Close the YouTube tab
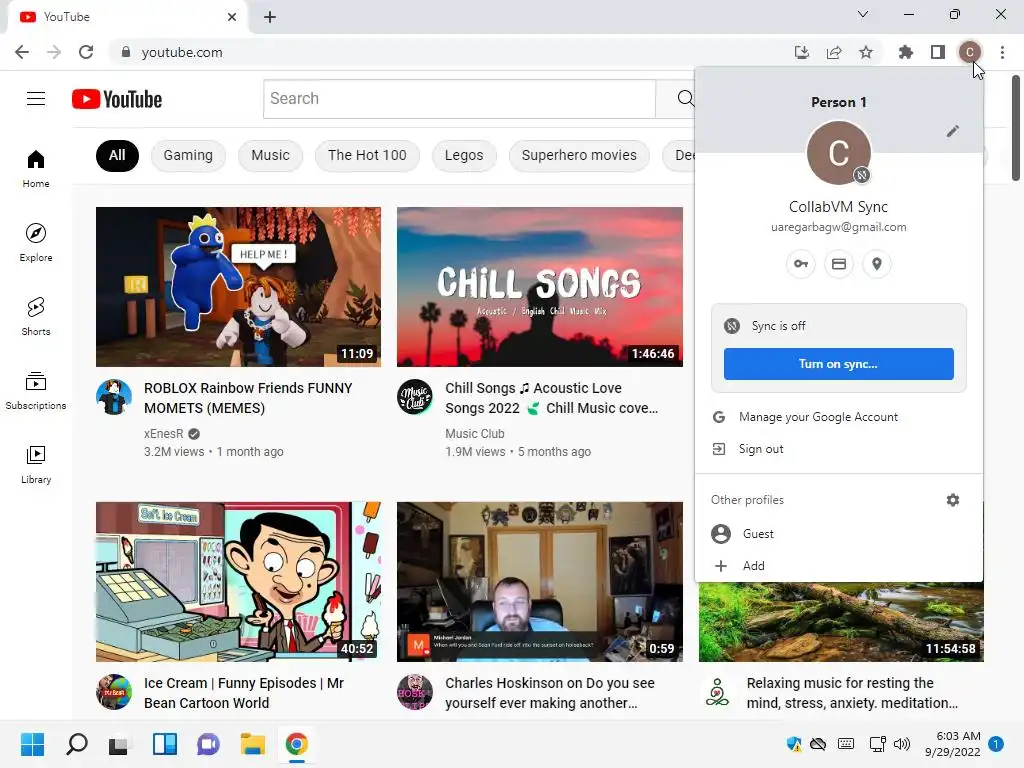The height and width of the screenshot is (768, 1024). (232, 17)
